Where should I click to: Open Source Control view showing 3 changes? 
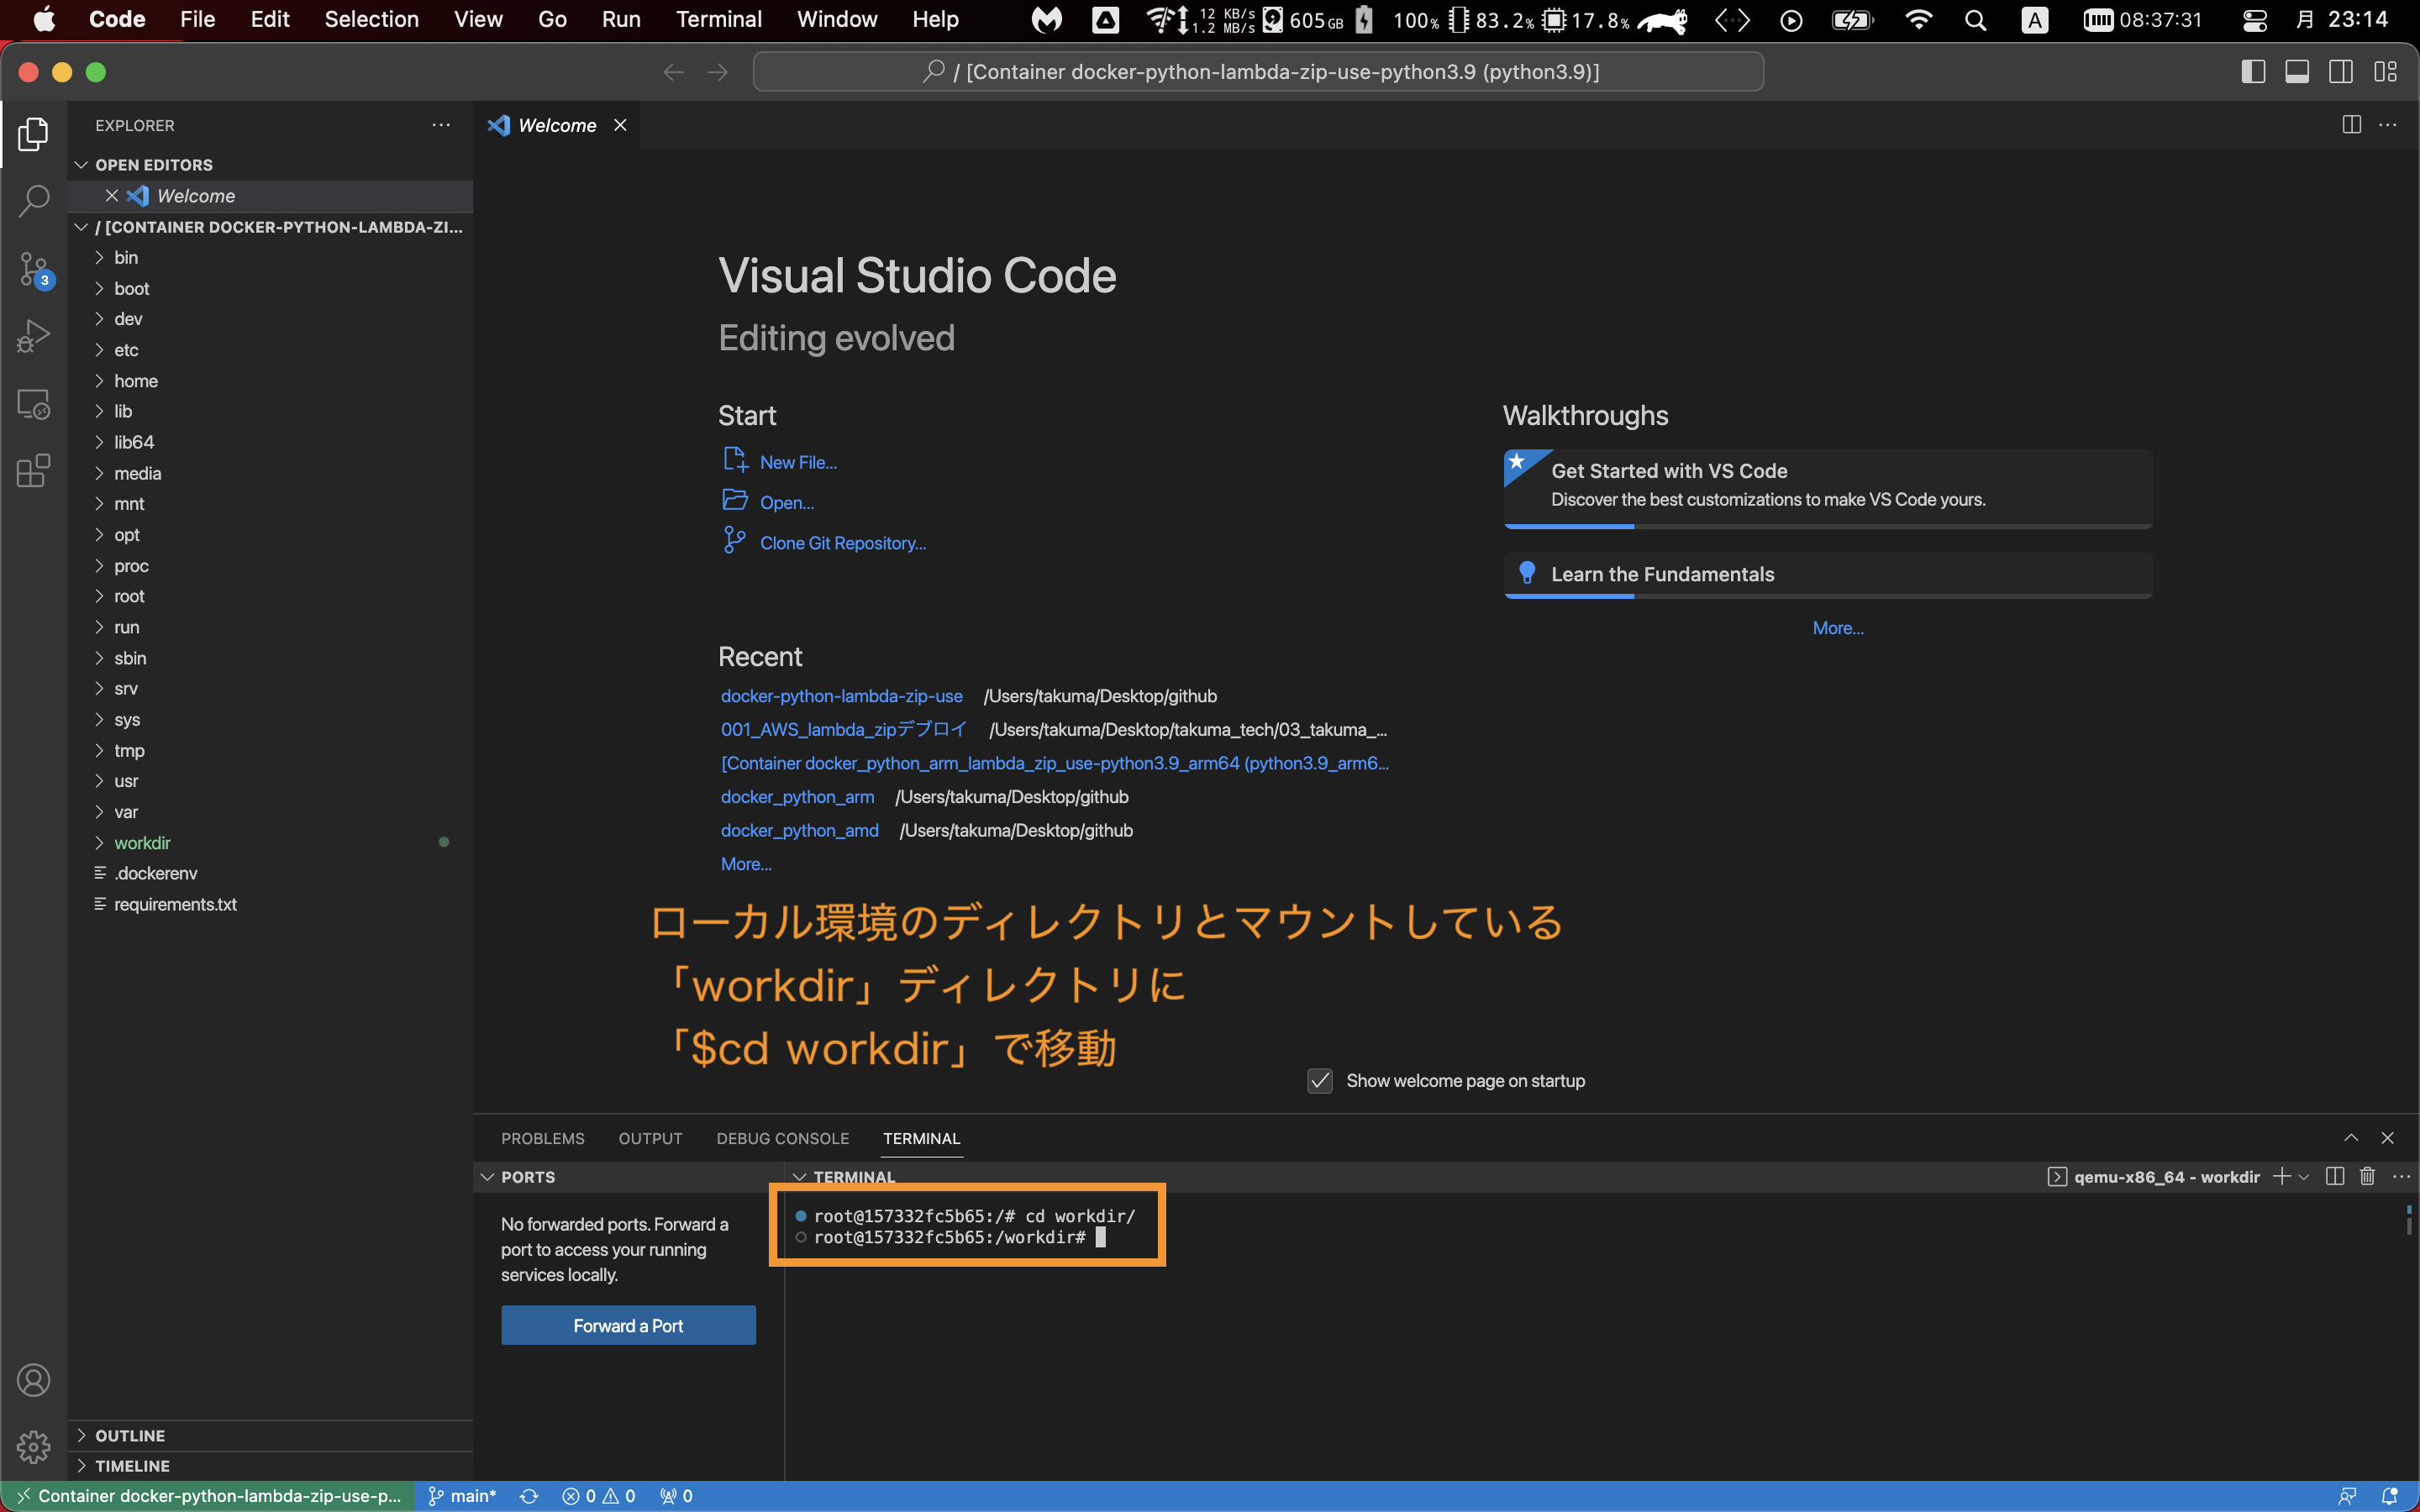pos(33,269)
